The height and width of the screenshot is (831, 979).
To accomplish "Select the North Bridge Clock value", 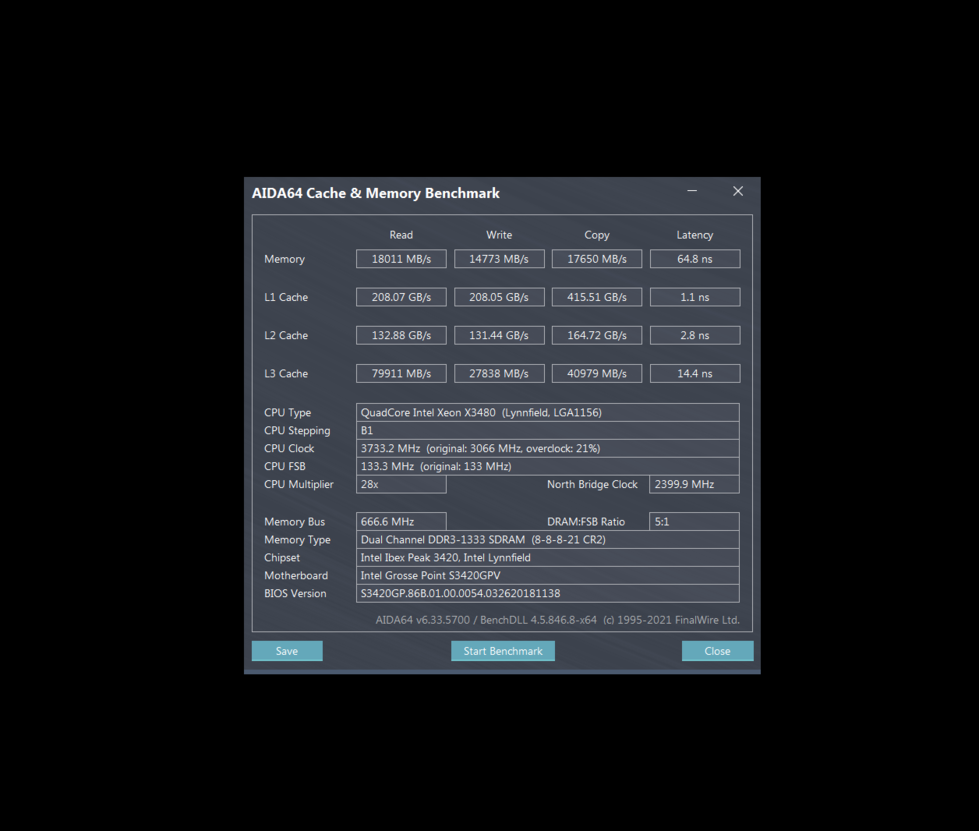I will coord(694,484).
